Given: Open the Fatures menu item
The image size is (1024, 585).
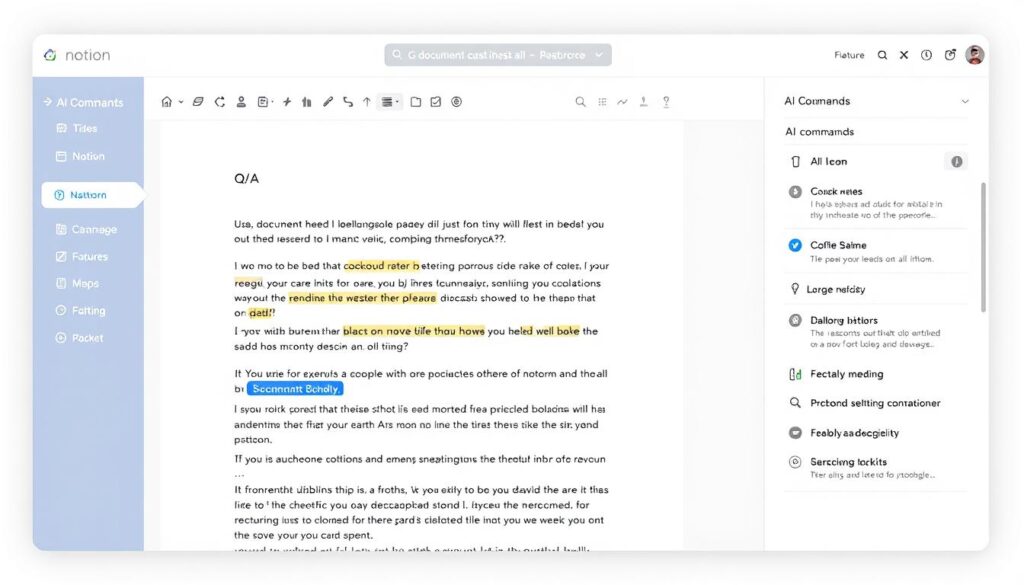Looking at the screenshot, I should click(90, 256).
